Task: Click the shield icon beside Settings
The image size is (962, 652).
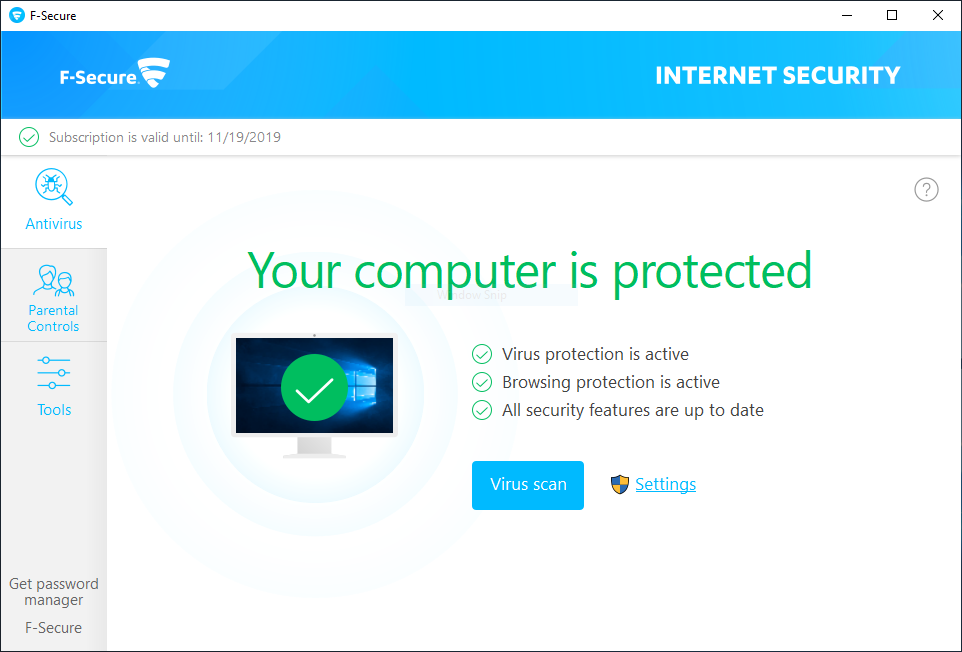Action: (620, 485)
